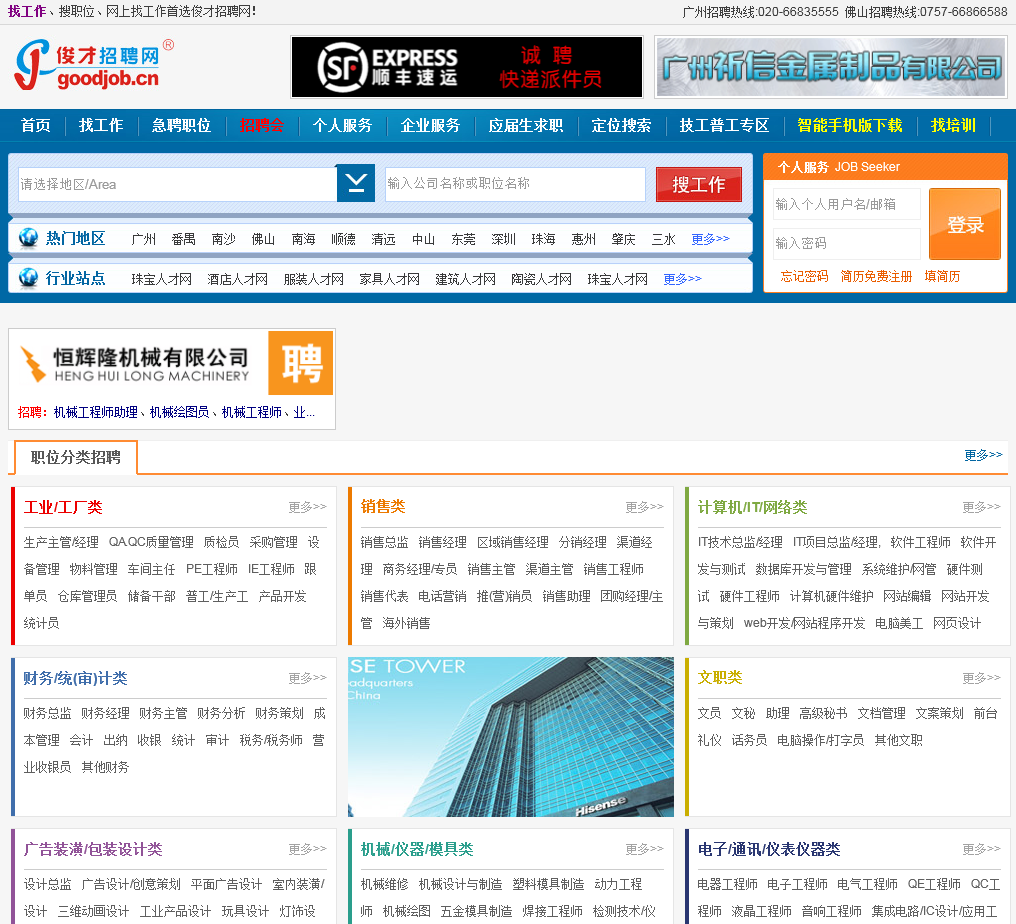This screenshot has width=1016, height=924.
Task: Open 找培训 navigation item
Action: pos(953,125)
